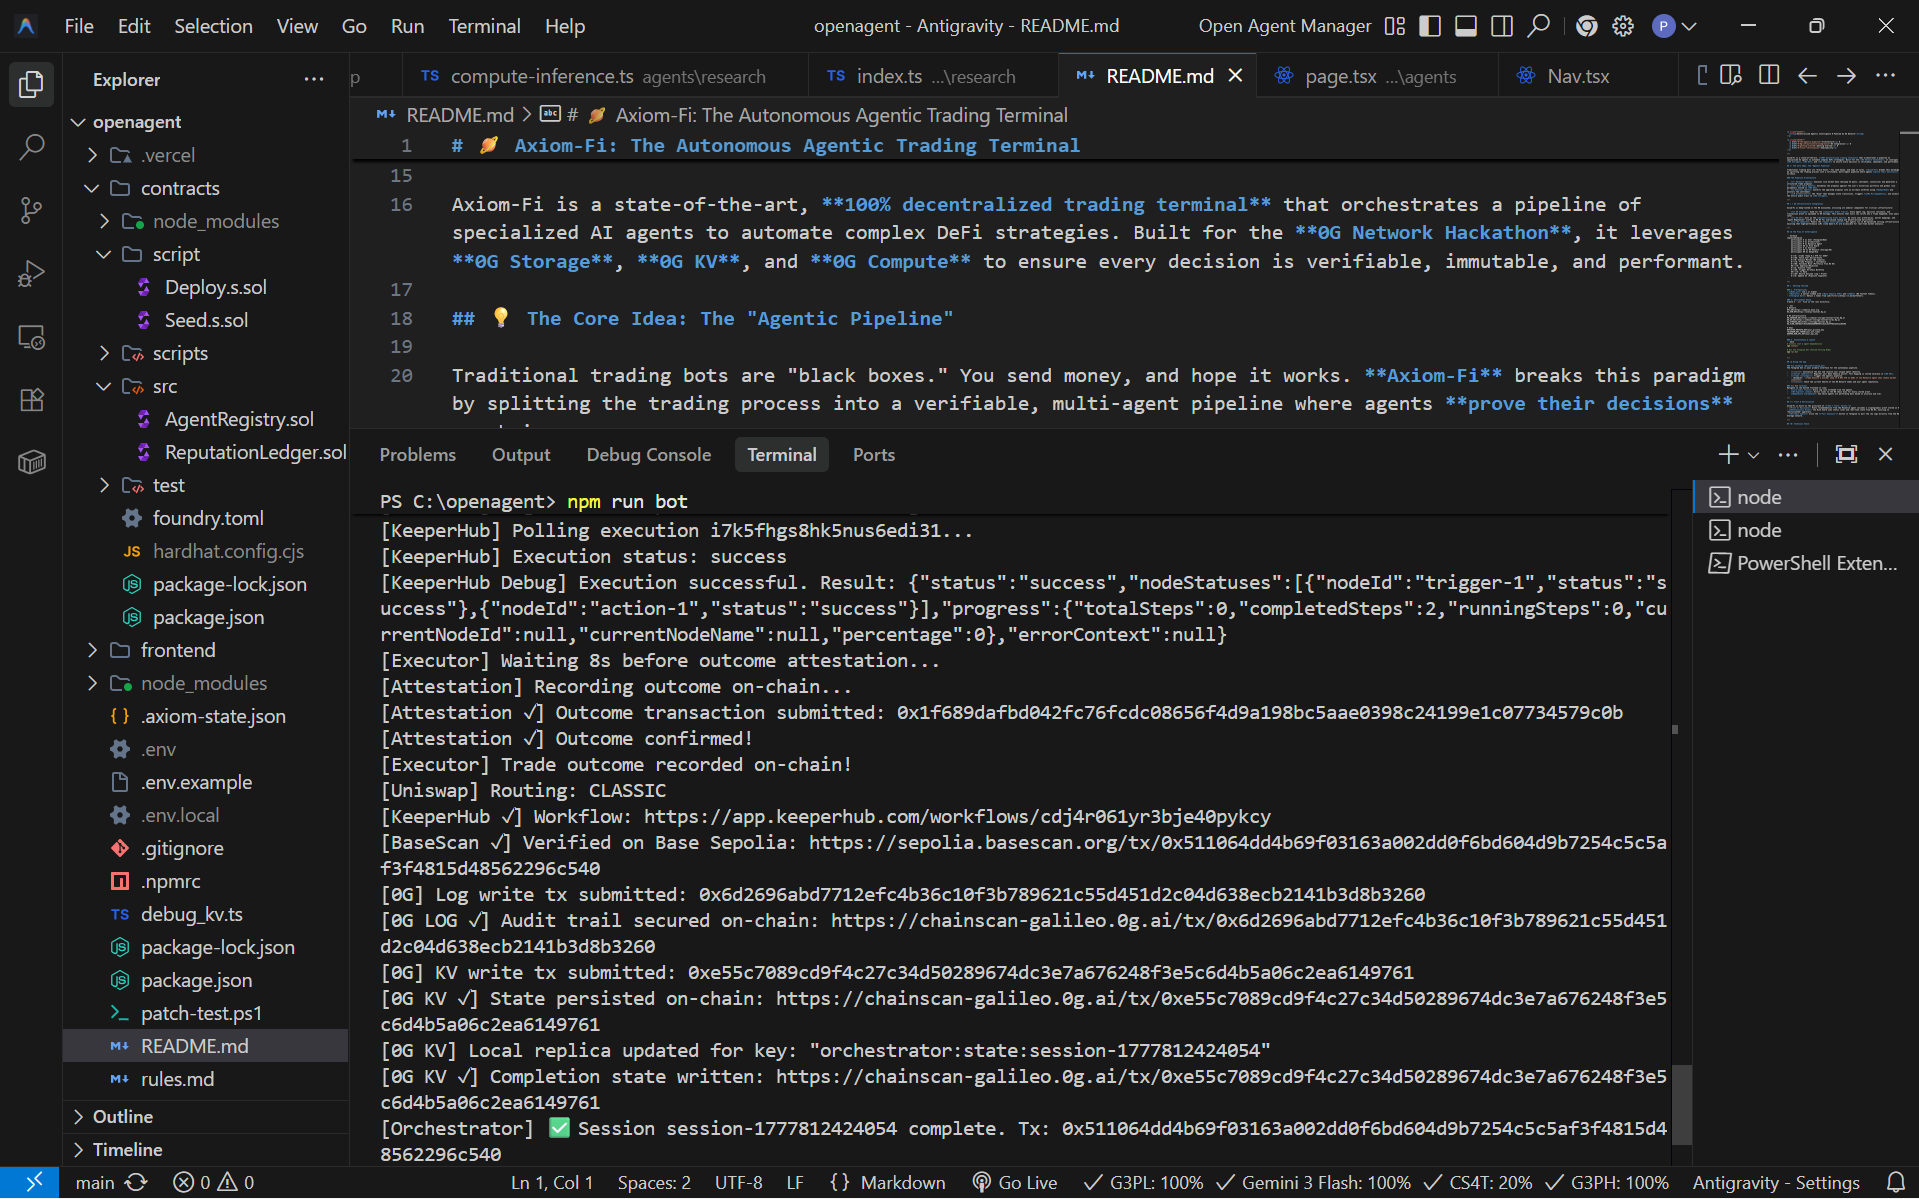Collapse the src folder
This screenshot has height=1199, width=1919.
104,386
